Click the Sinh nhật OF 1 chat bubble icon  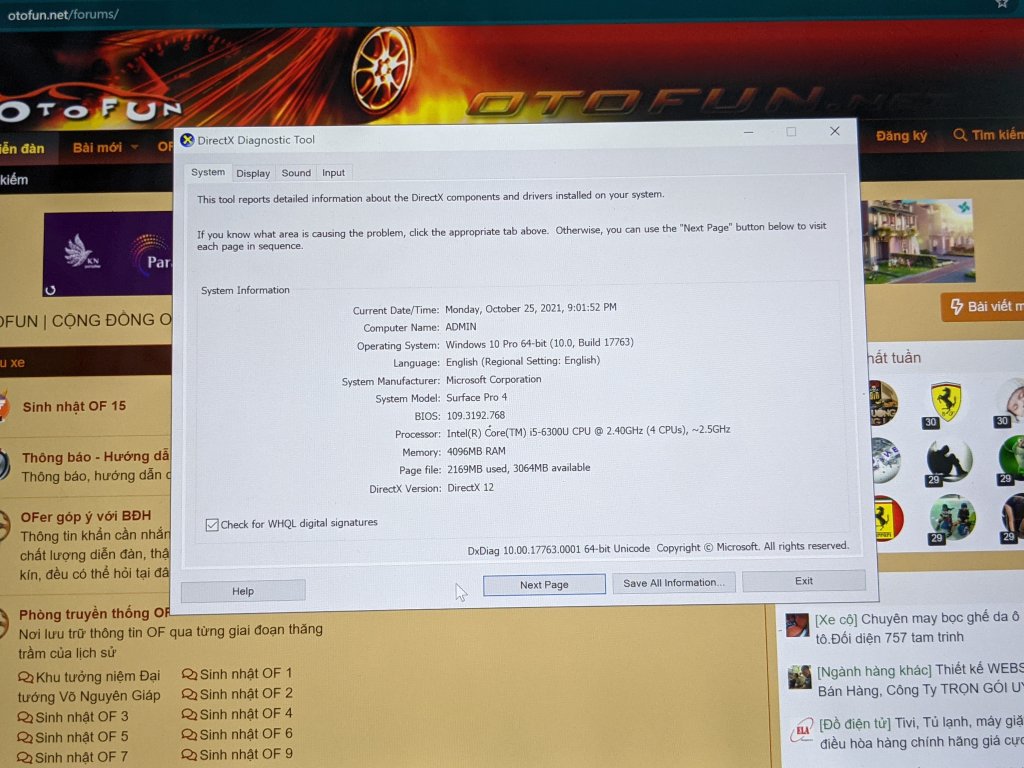(x=189, y=674)
